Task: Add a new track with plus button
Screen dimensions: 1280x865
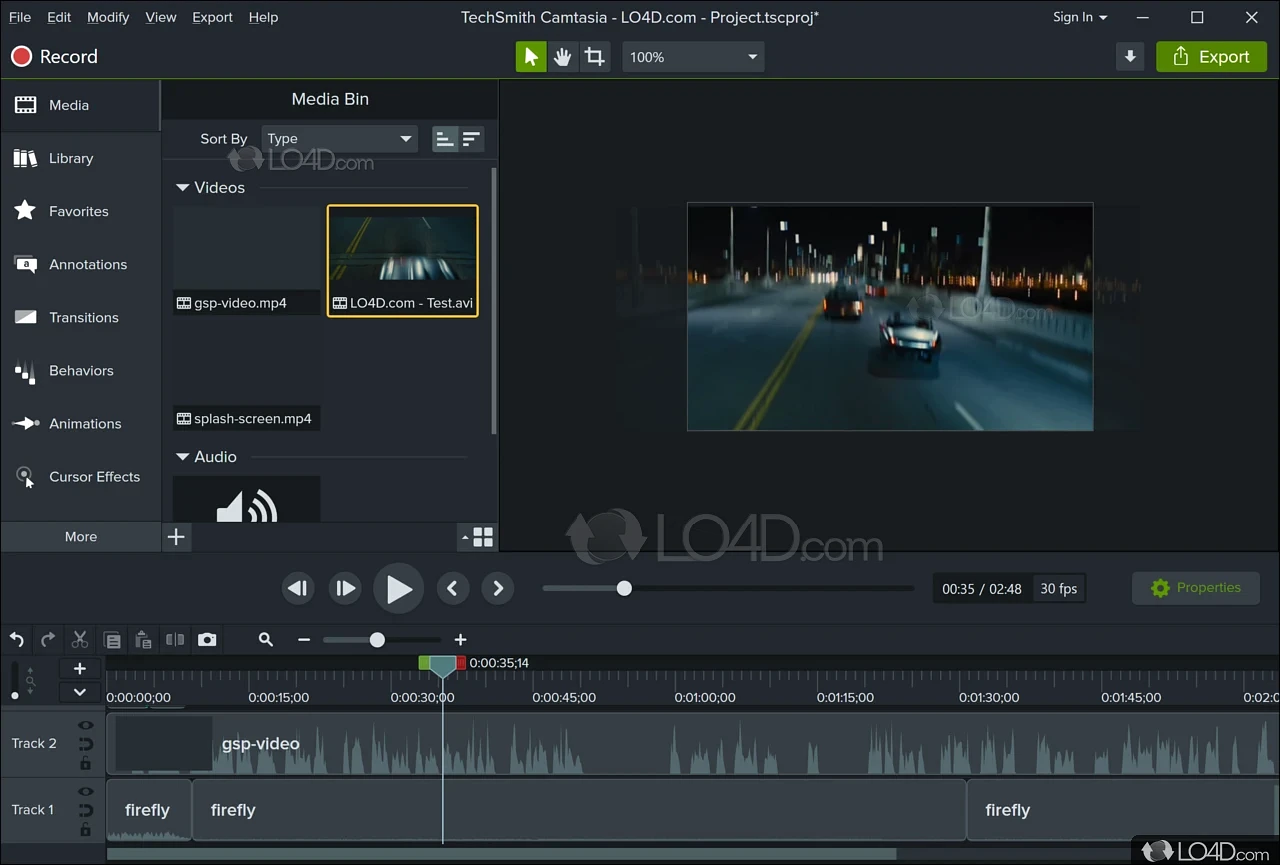Action: pyautogui.click(x=79, y=669)
